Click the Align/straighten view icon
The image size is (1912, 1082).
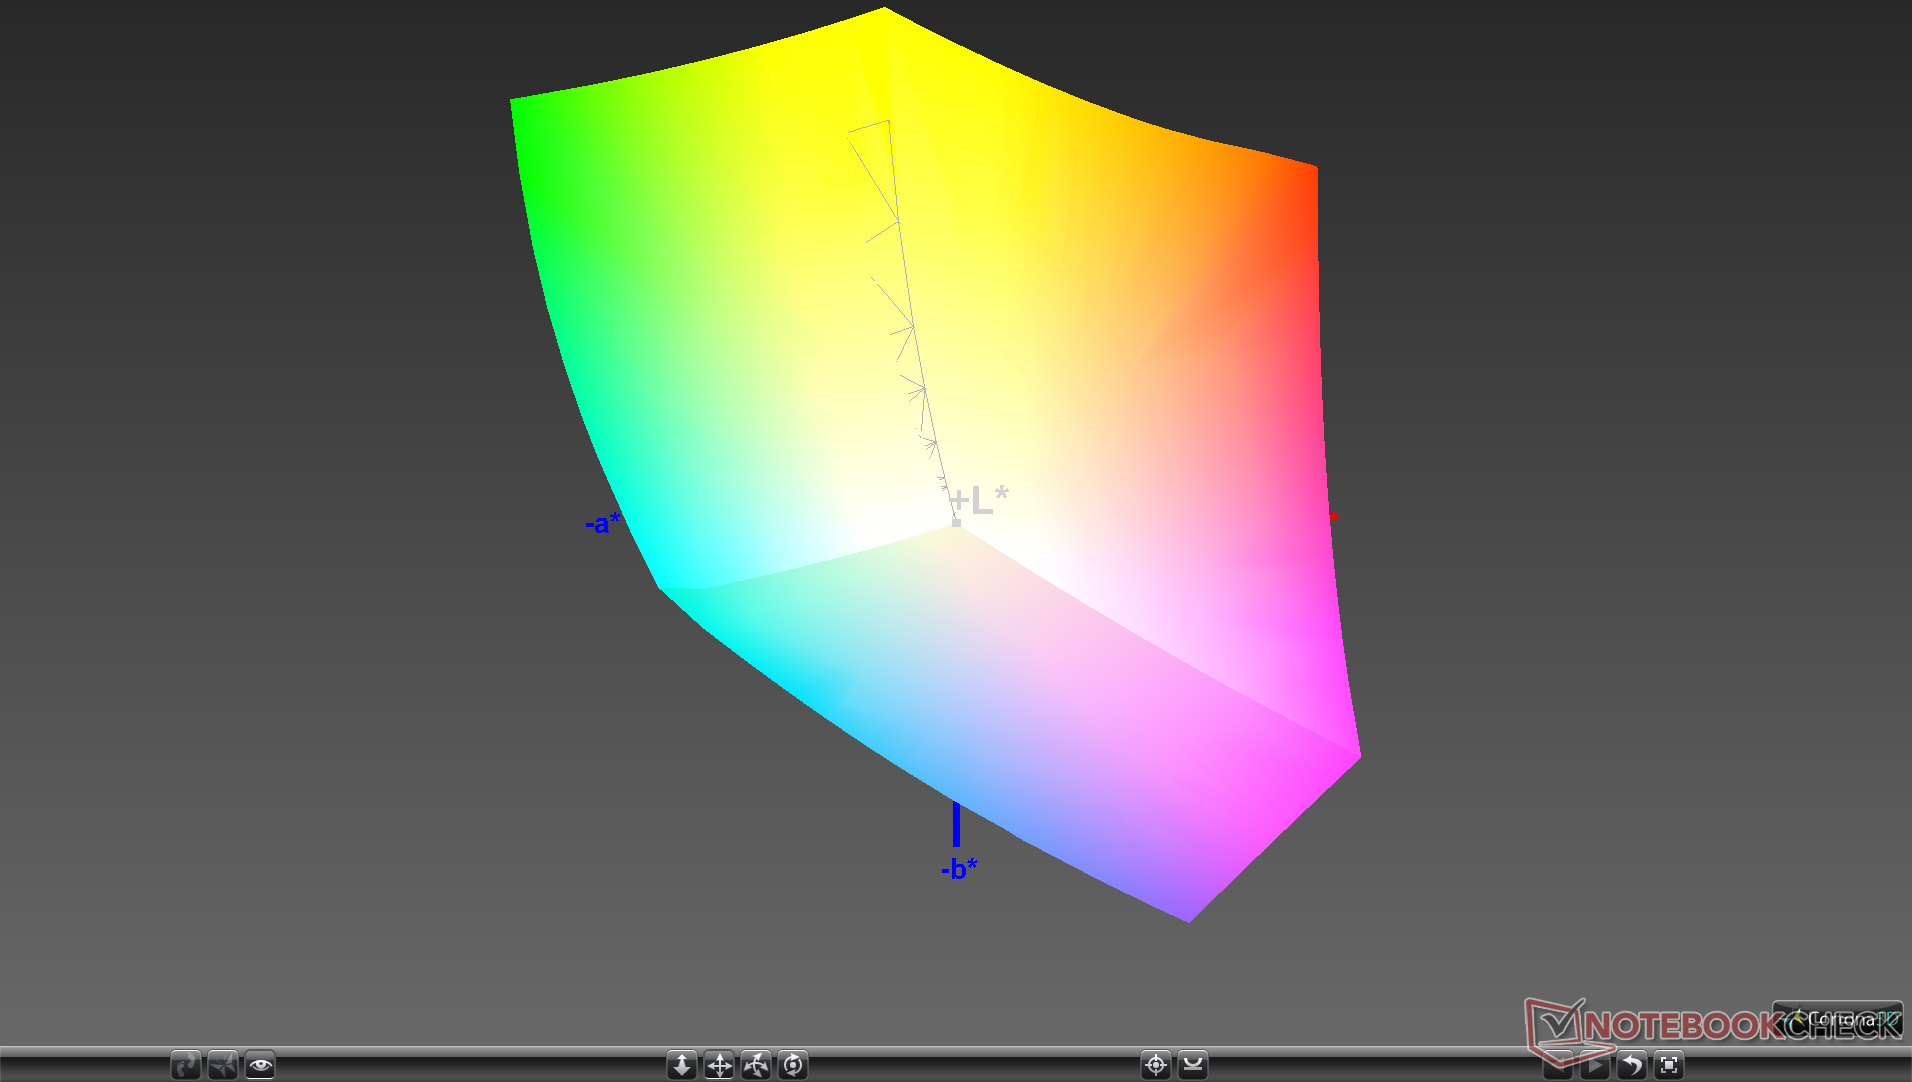tap(1193, 1065)
